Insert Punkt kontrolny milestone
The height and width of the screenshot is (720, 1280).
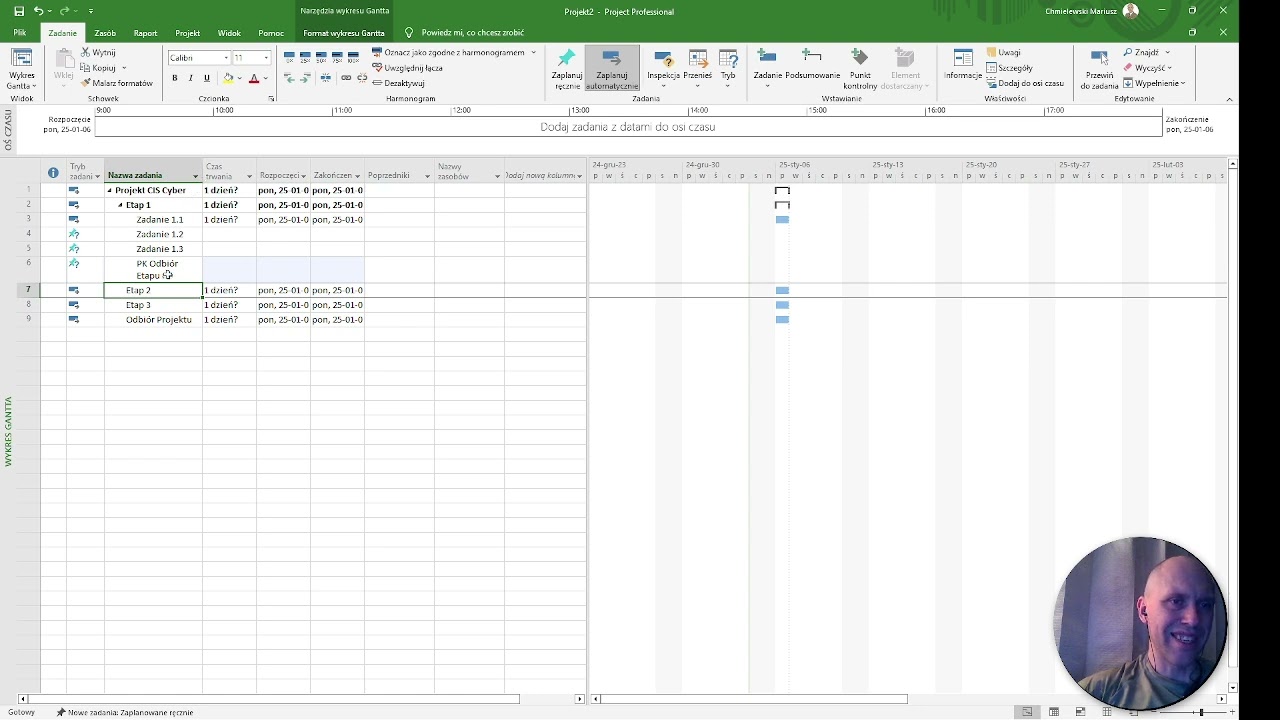coord(860,69)
